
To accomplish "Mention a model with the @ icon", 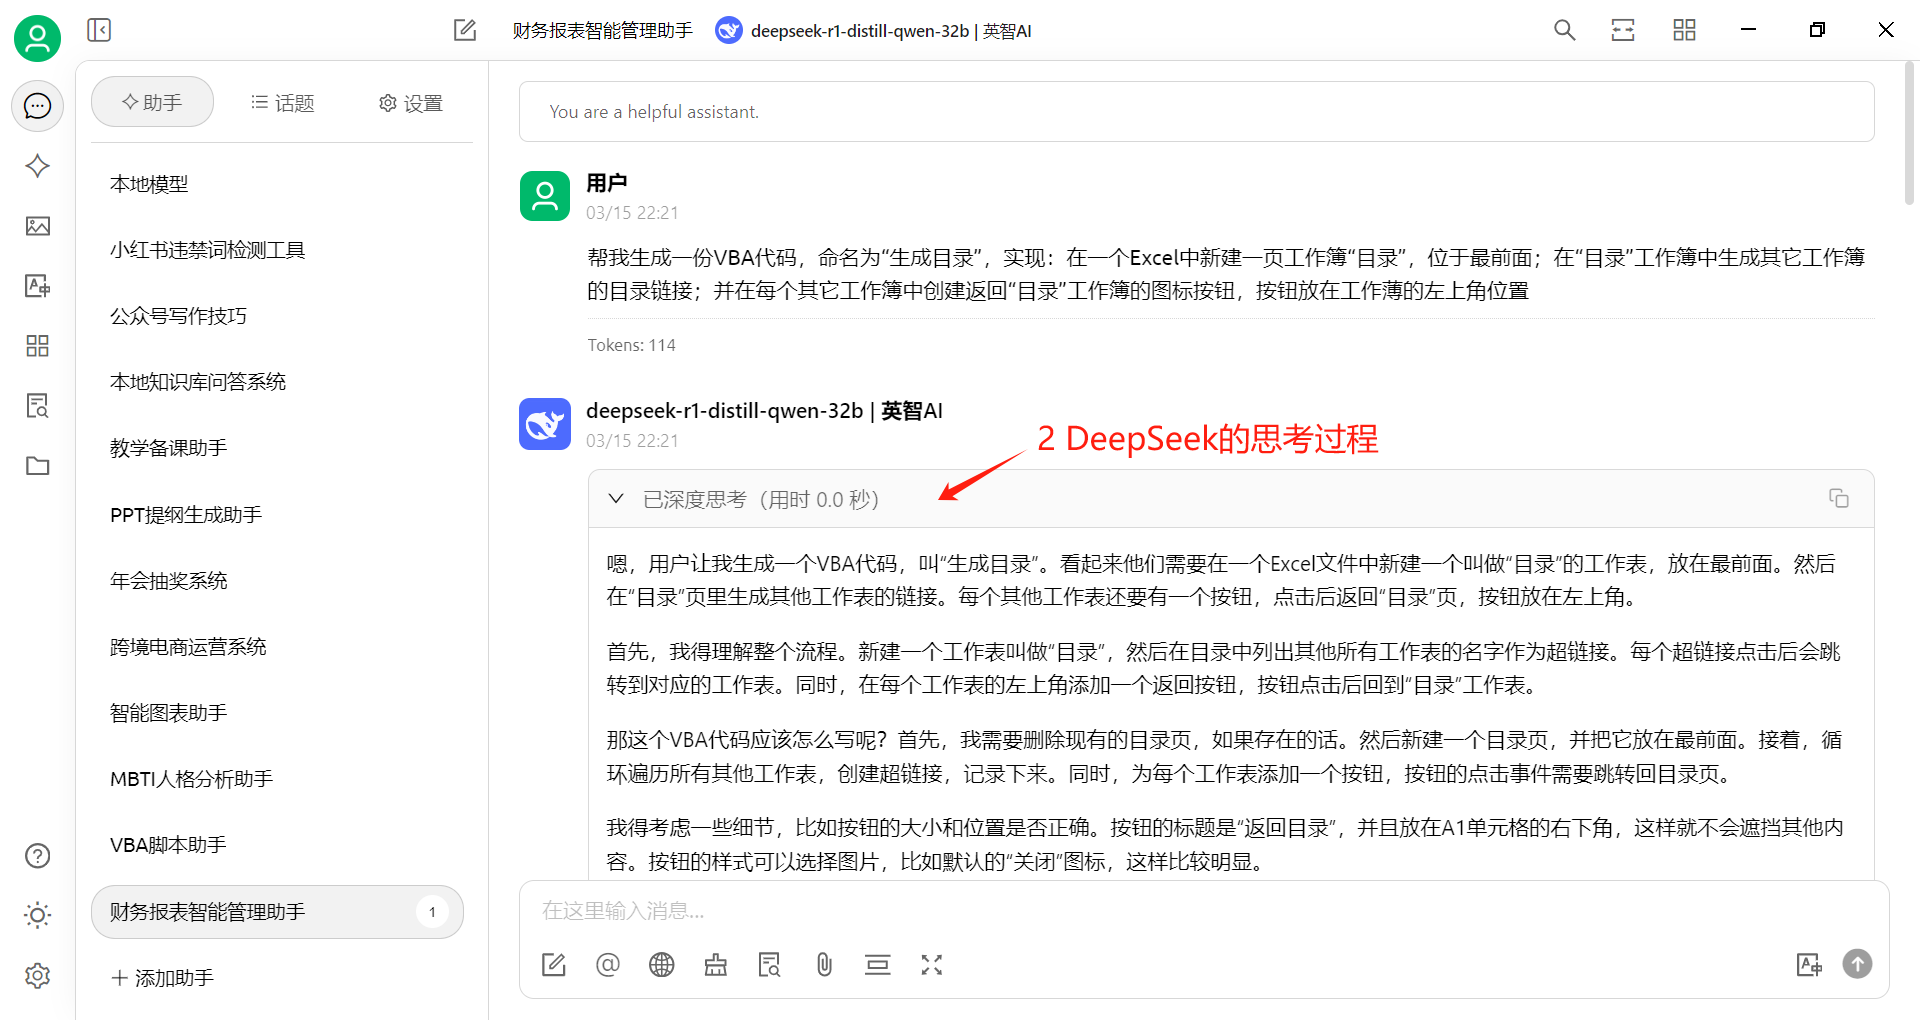I will [x=608, y=965].
